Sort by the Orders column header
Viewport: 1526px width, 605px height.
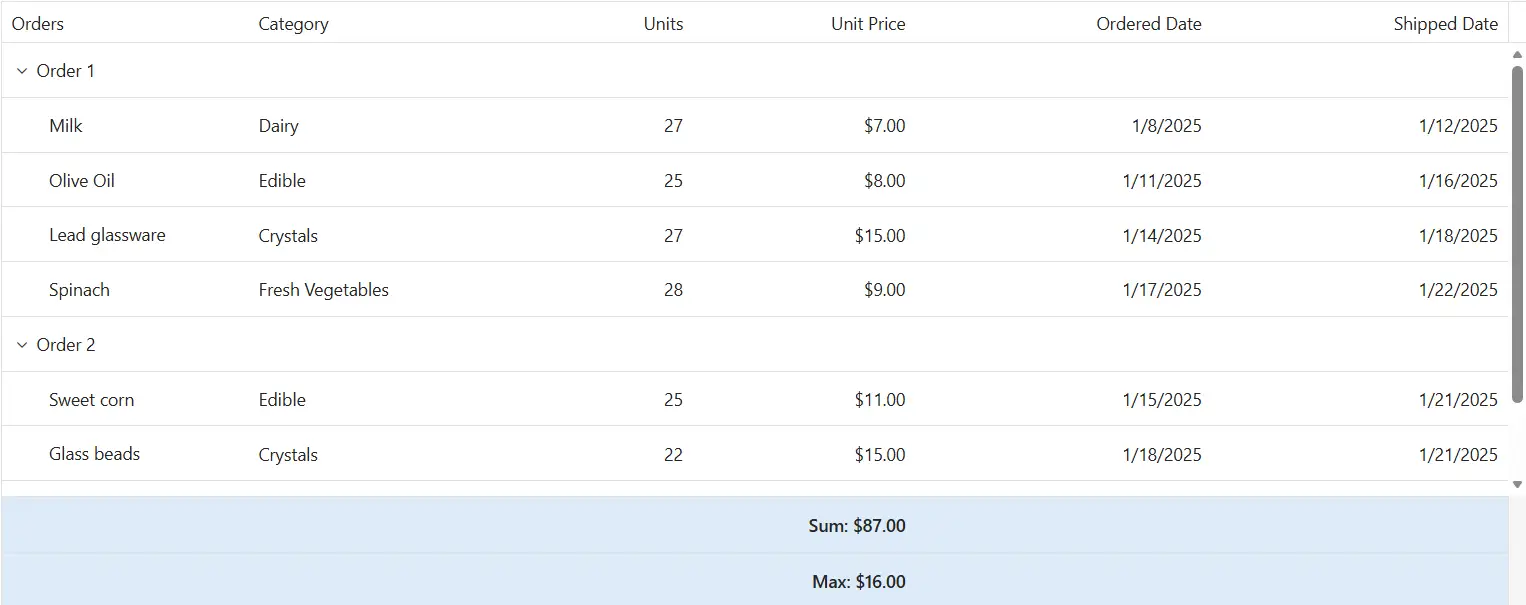(38, 24)
